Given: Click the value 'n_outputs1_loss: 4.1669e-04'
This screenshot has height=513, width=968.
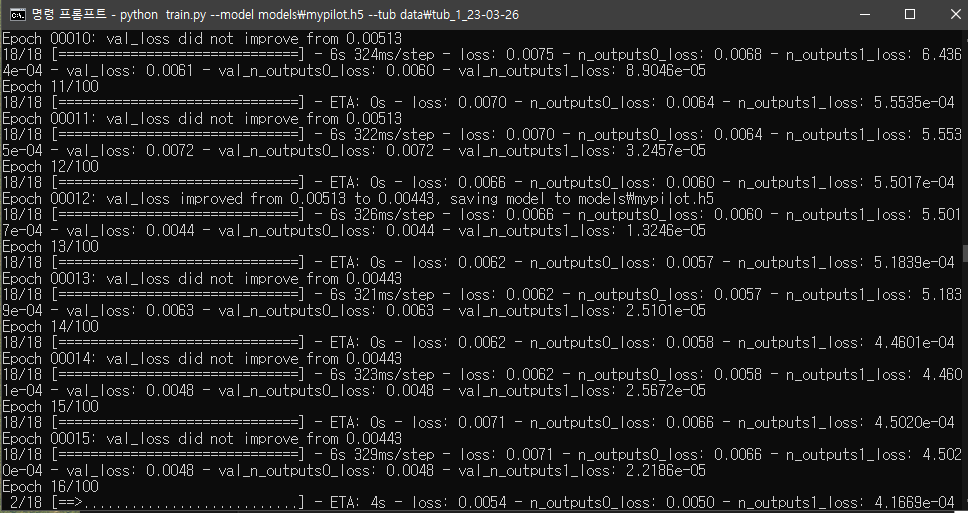Looking at the screenshot, I should coord(846,503).
